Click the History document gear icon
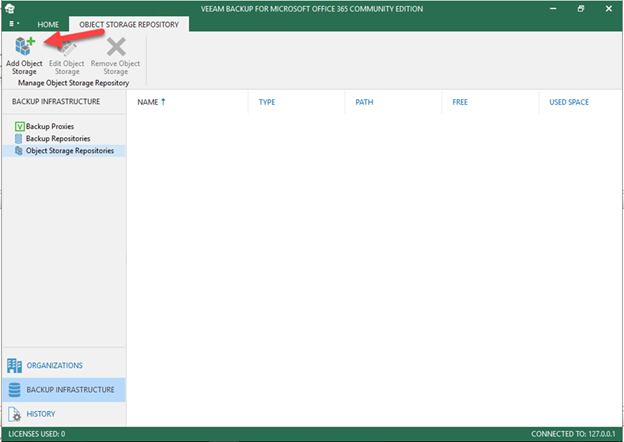 [x=15, y=414]
